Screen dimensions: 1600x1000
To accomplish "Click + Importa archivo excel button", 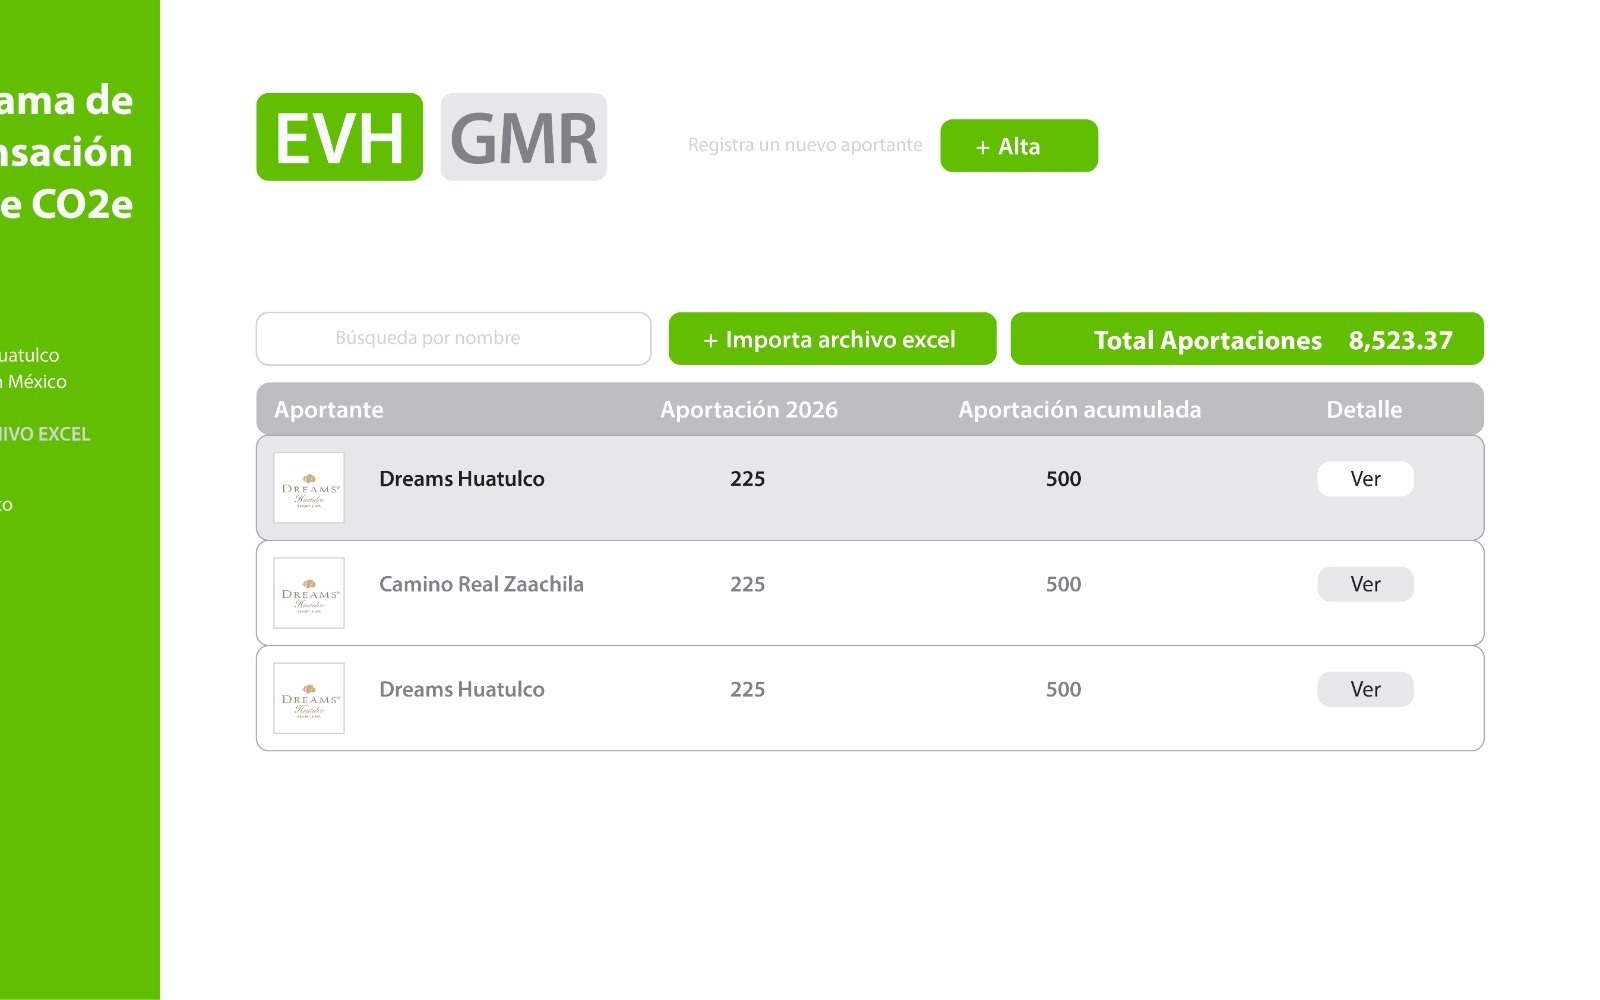I will coord(832,339).
